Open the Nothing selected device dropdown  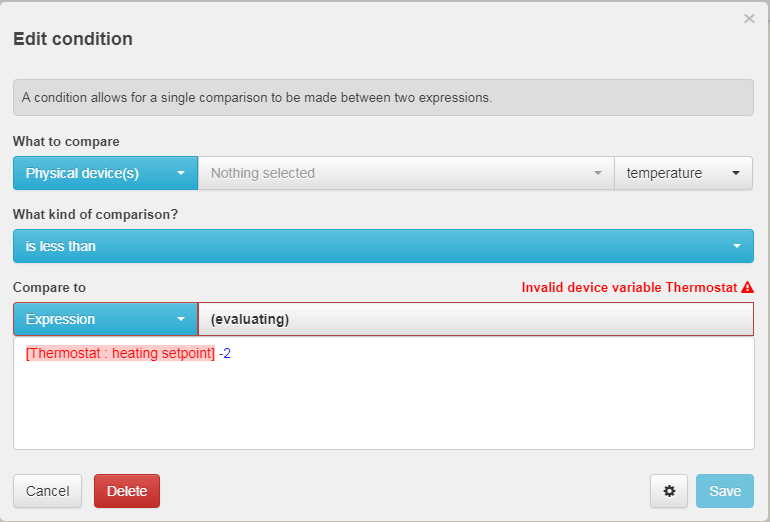406,173
